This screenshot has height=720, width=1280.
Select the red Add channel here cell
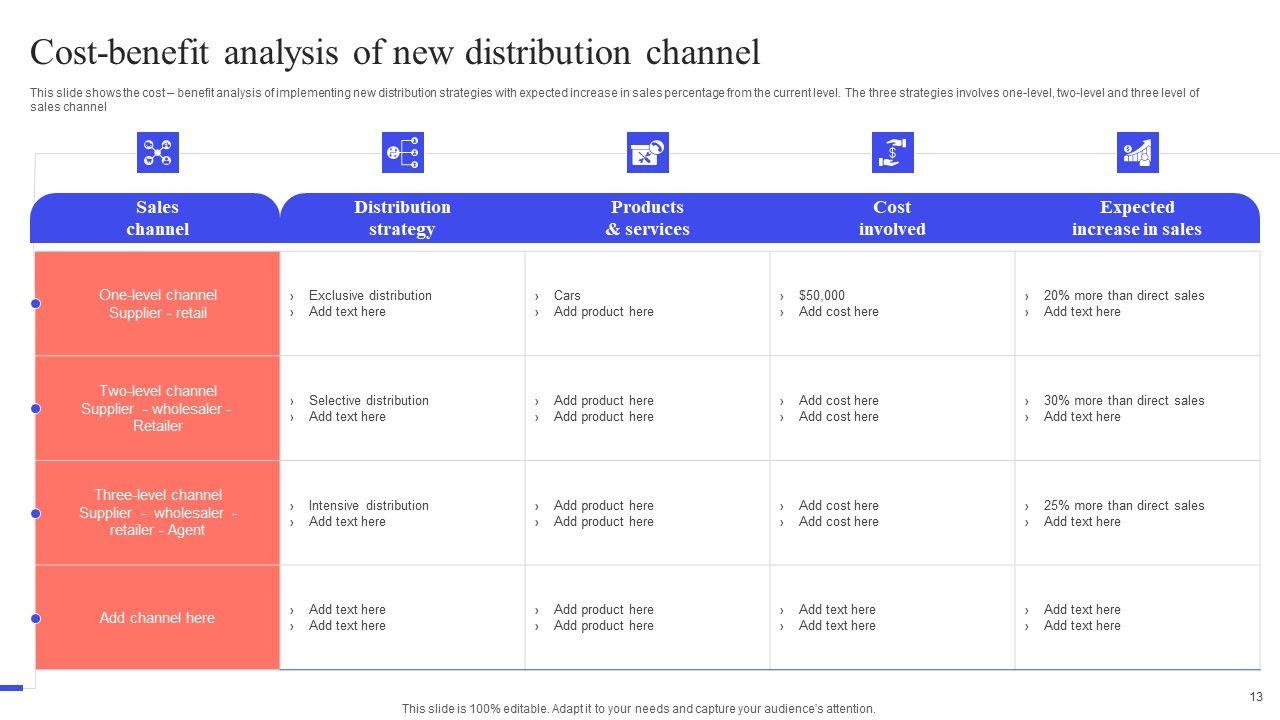click(x=157, y=618)
